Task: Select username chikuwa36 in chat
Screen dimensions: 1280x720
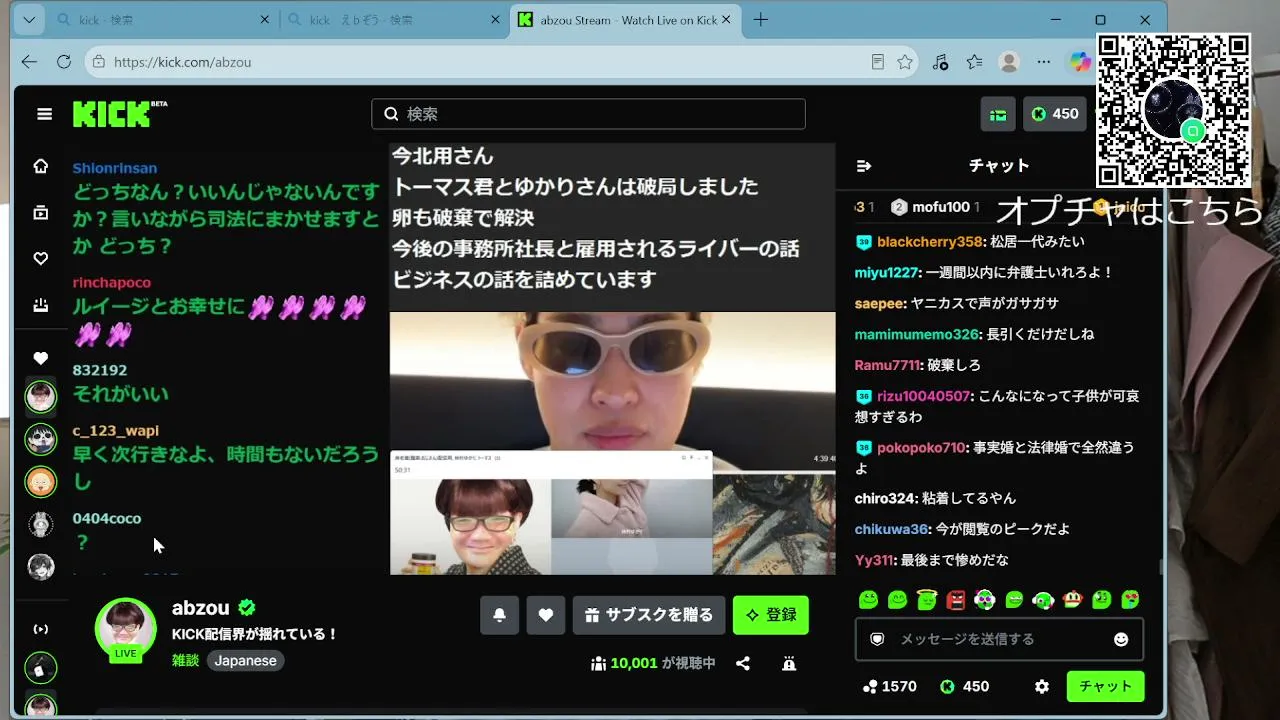Action: pyautogui.click(x=892, y=529)
